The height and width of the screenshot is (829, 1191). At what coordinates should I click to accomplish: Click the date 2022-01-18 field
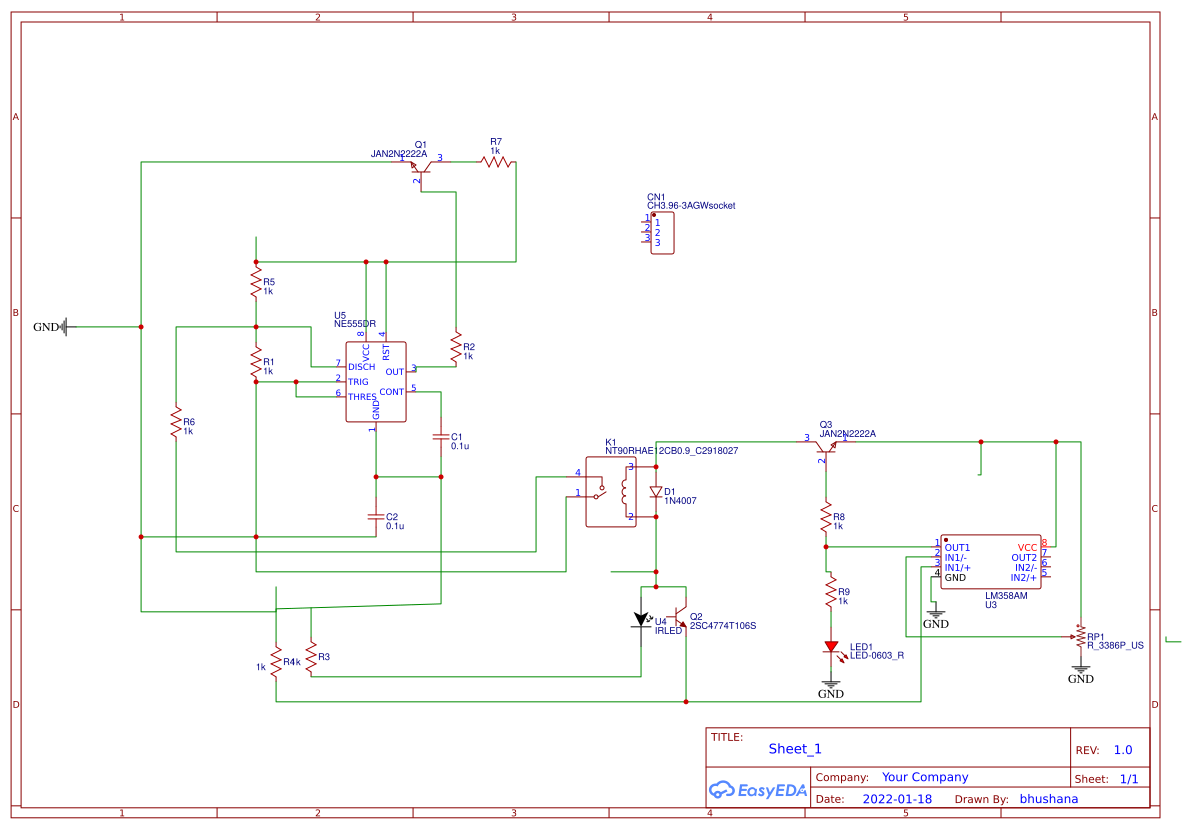coord(895,798)
